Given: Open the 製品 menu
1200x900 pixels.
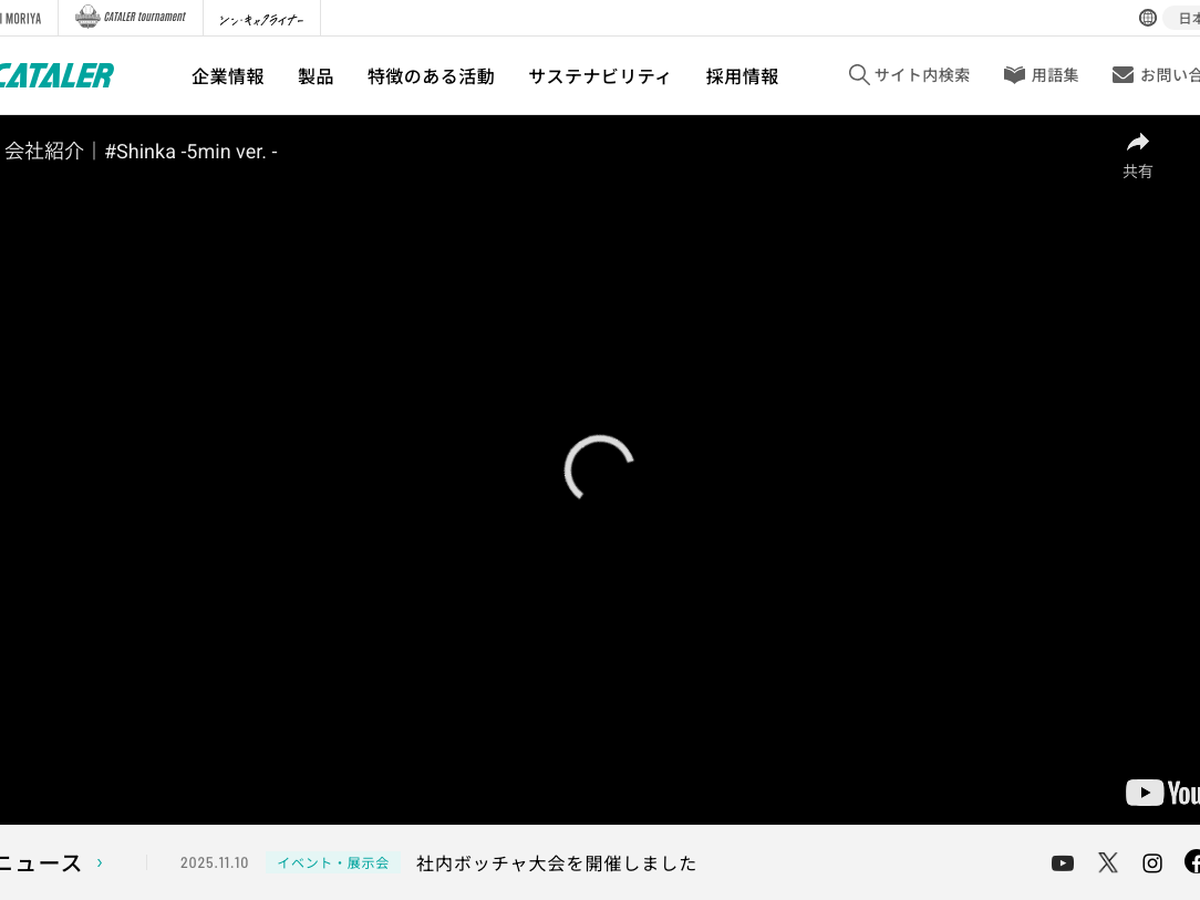Looking at the screenshot, I should pos(315,77).
